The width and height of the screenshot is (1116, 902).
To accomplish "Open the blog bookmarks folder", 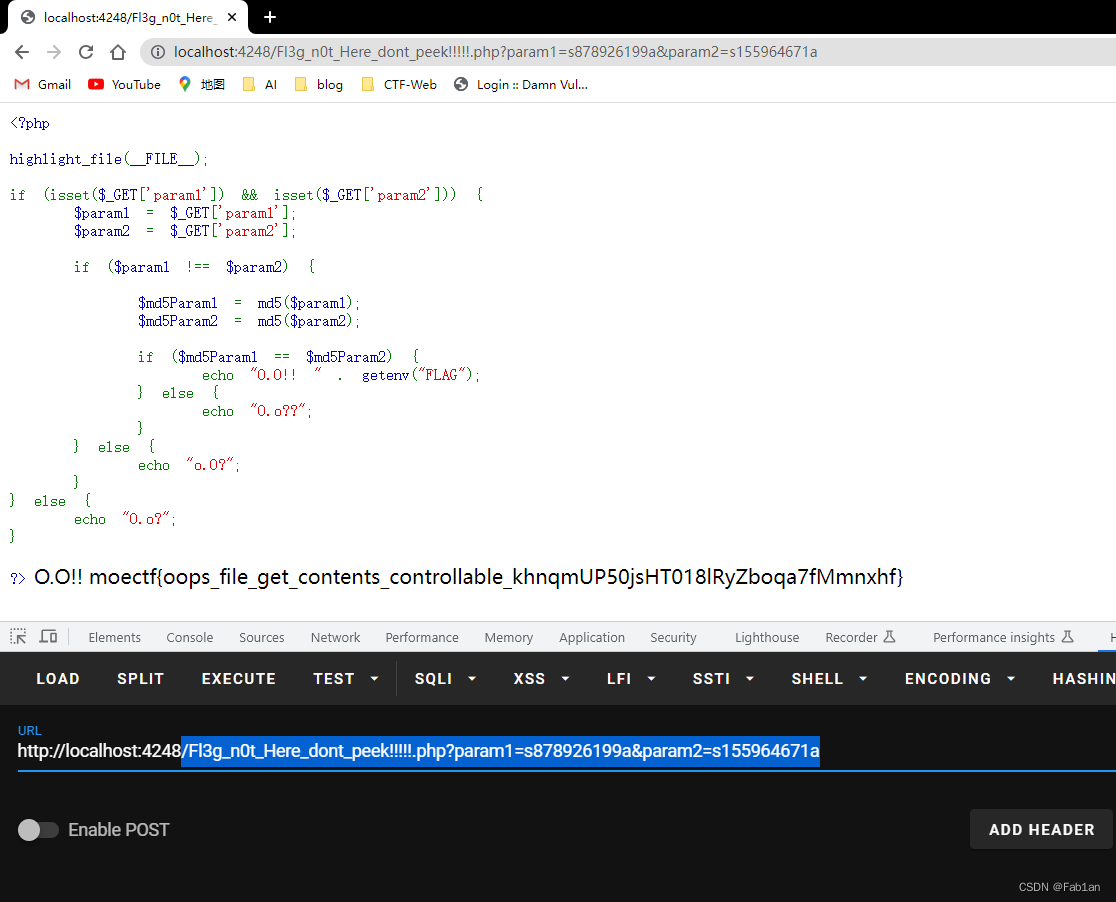I will tap(319, 85).
